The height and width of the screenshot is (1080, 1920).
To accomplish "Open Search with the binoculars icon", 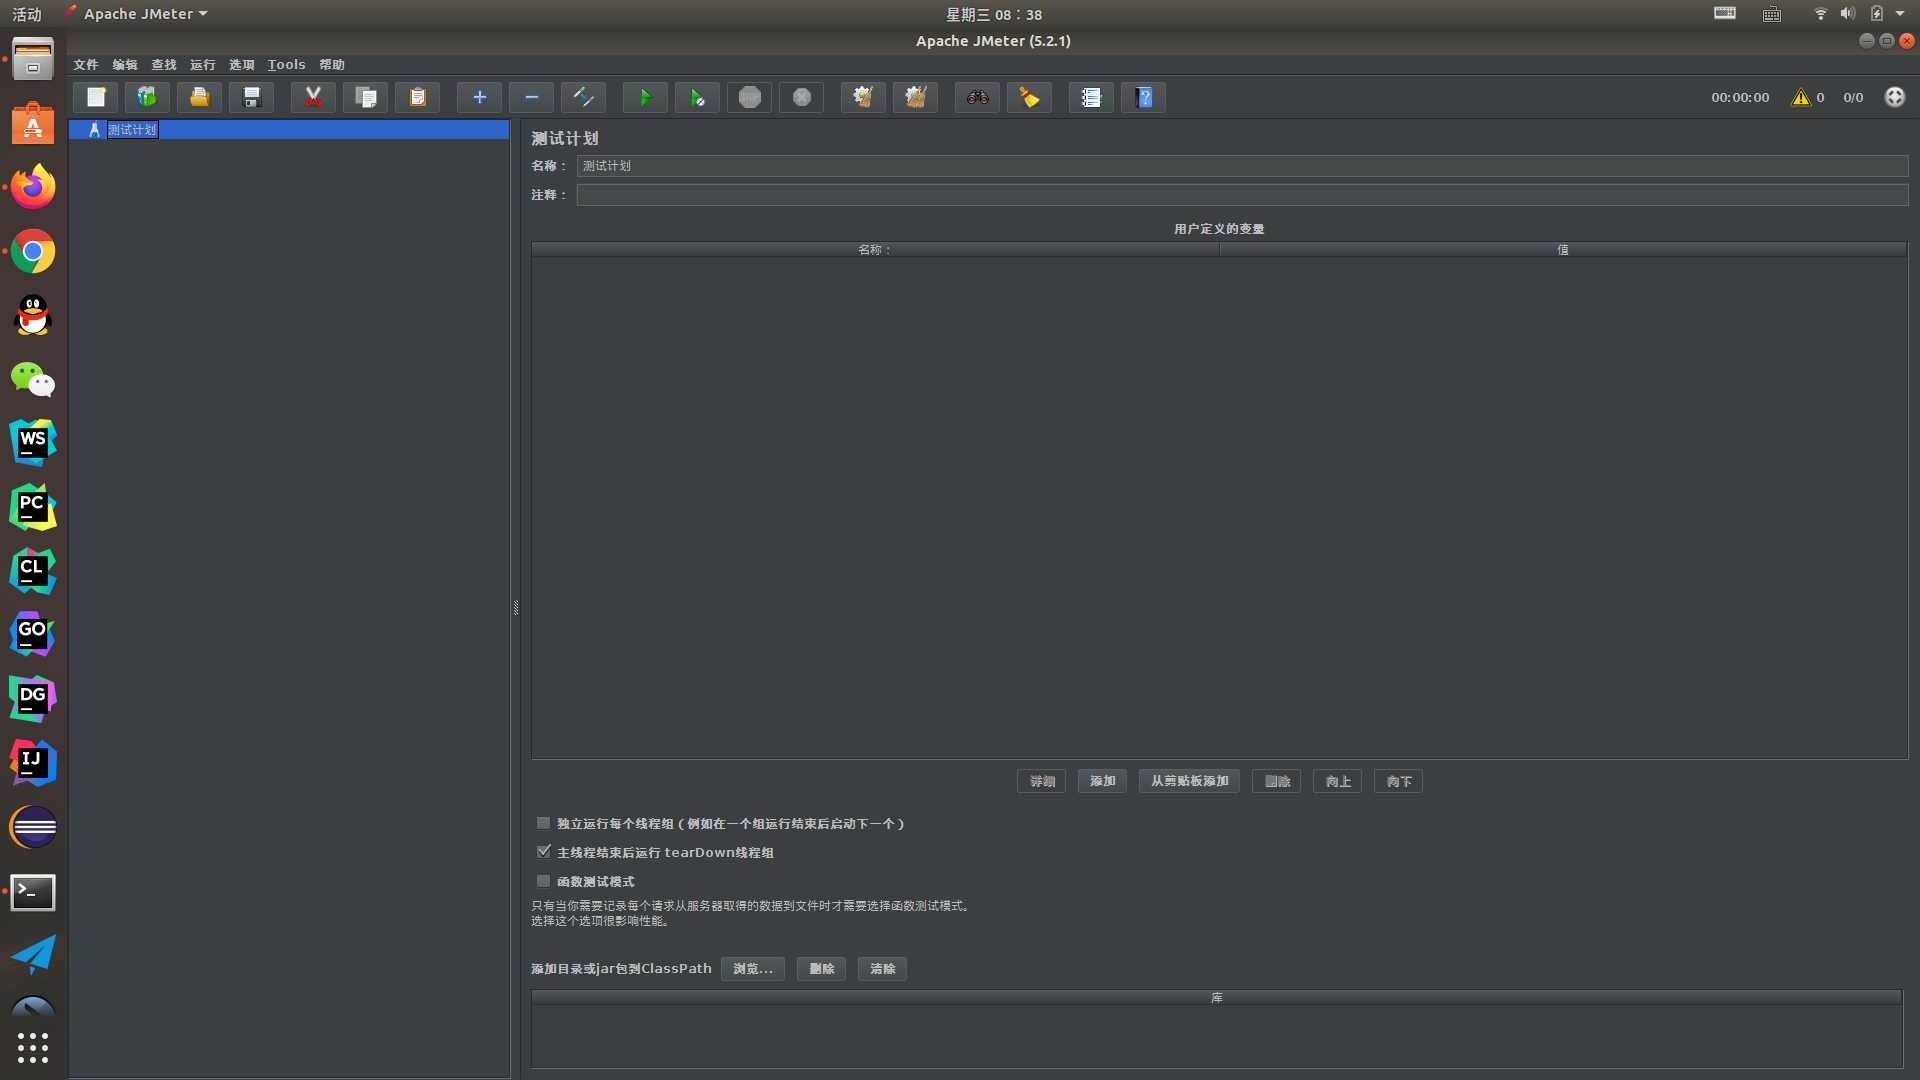I will pos(977,97).
